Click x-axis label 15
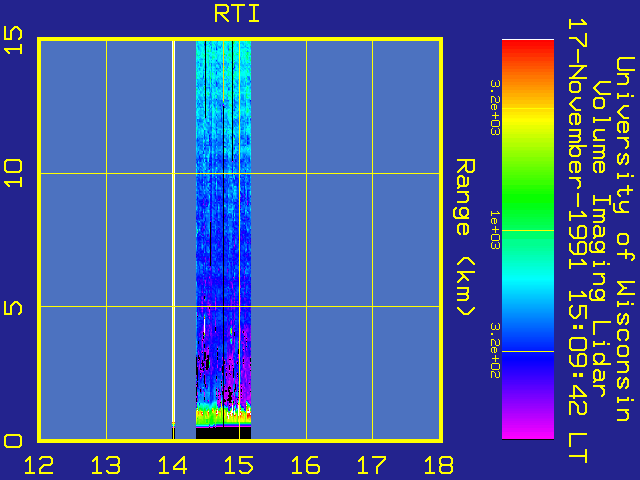This screenshot has height=480, width=640. [239, 465]
